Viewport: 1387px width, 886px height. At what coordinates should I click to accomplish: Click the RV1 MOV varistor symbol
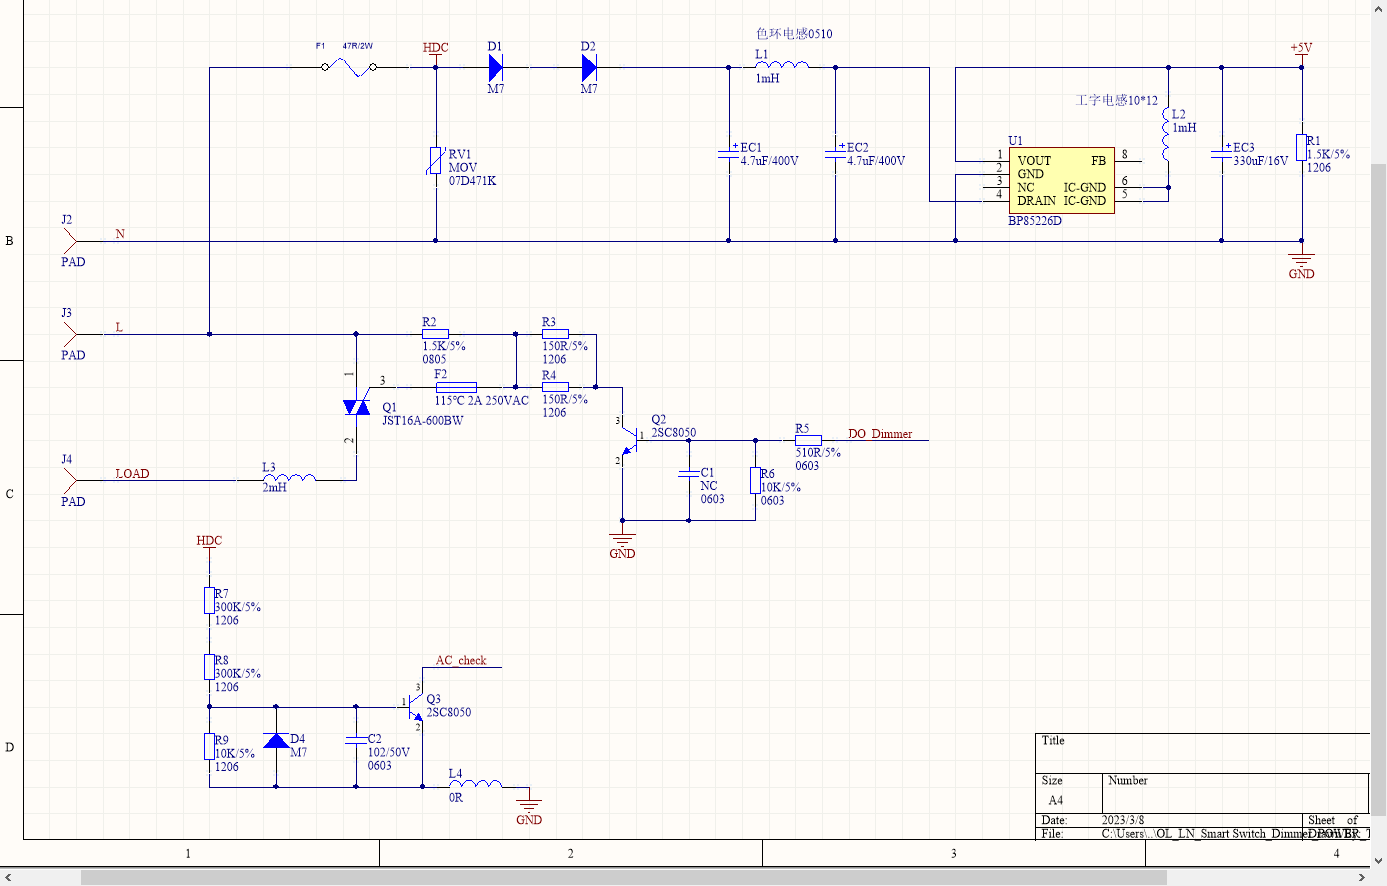point(435,161)
